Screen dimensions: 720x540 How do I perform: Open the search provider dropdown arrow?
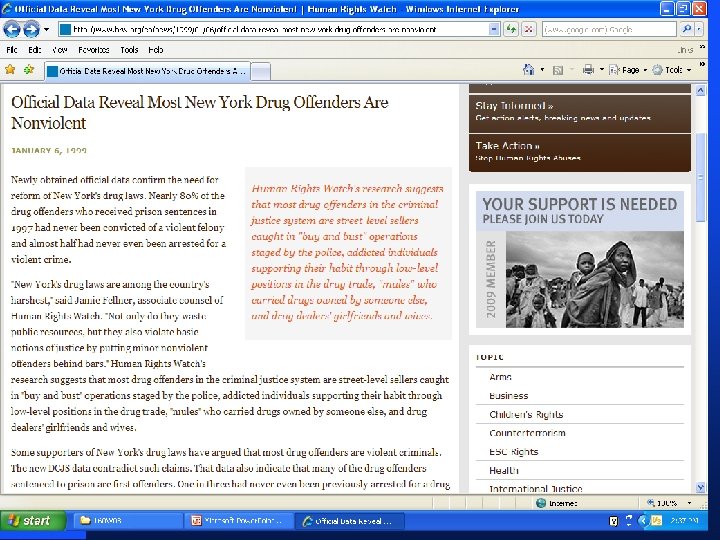tap(699, 30)
